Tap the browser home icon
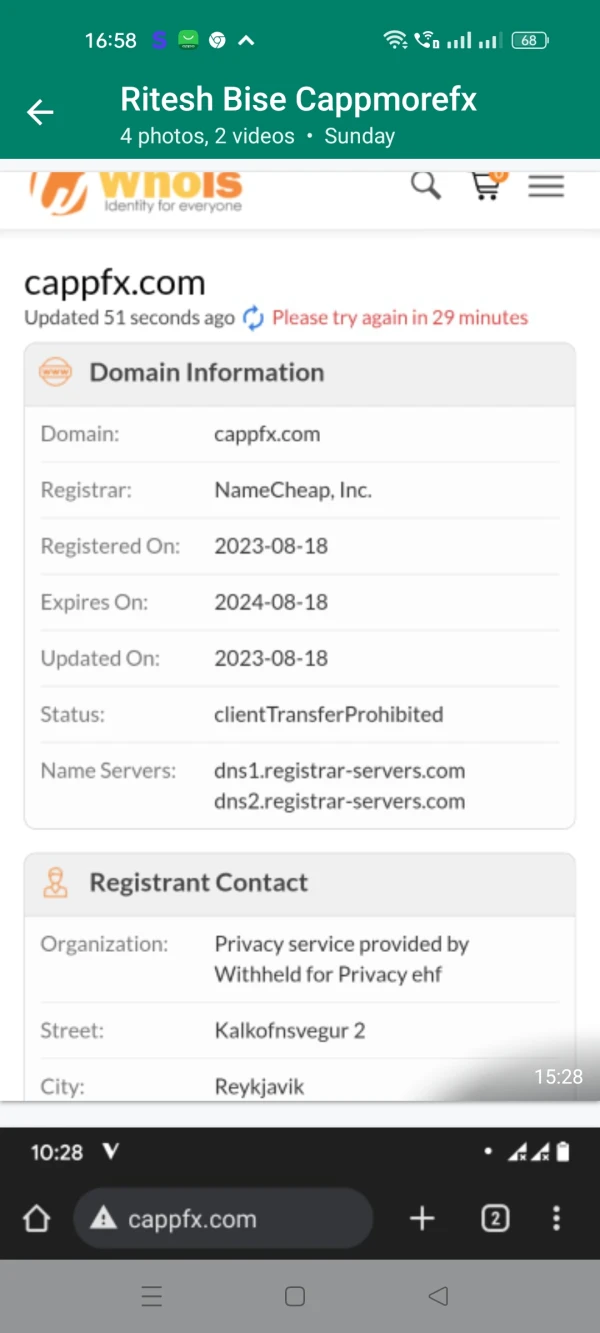Viewport: 600px width, 1333px height. pyautogui.click(x=37, y=1218)
